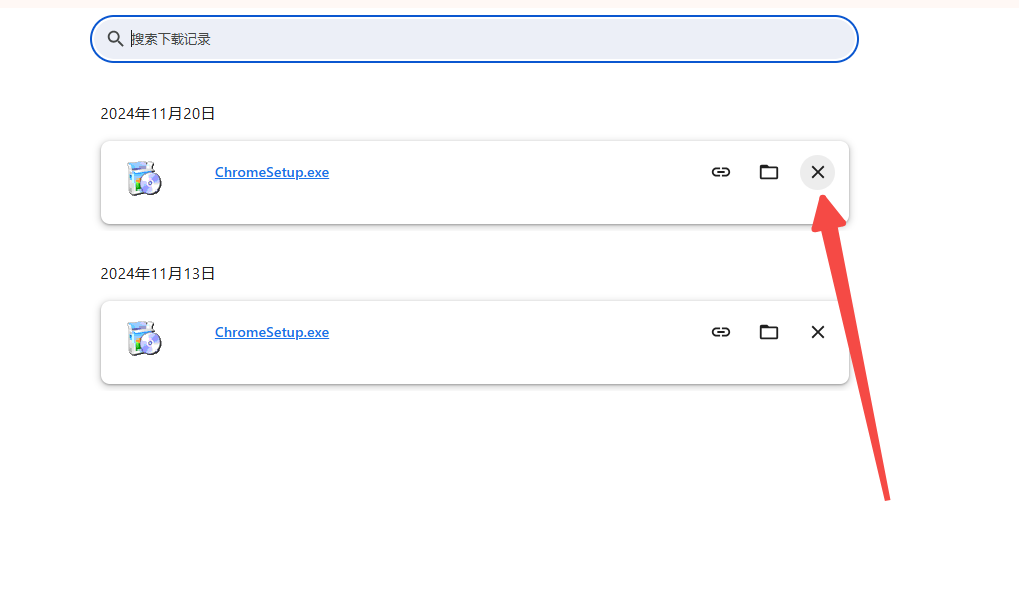The image size is (1019, 614).
Task: Copy download link for November 13 ChromeSetup.exe
Action: point(721,332)
